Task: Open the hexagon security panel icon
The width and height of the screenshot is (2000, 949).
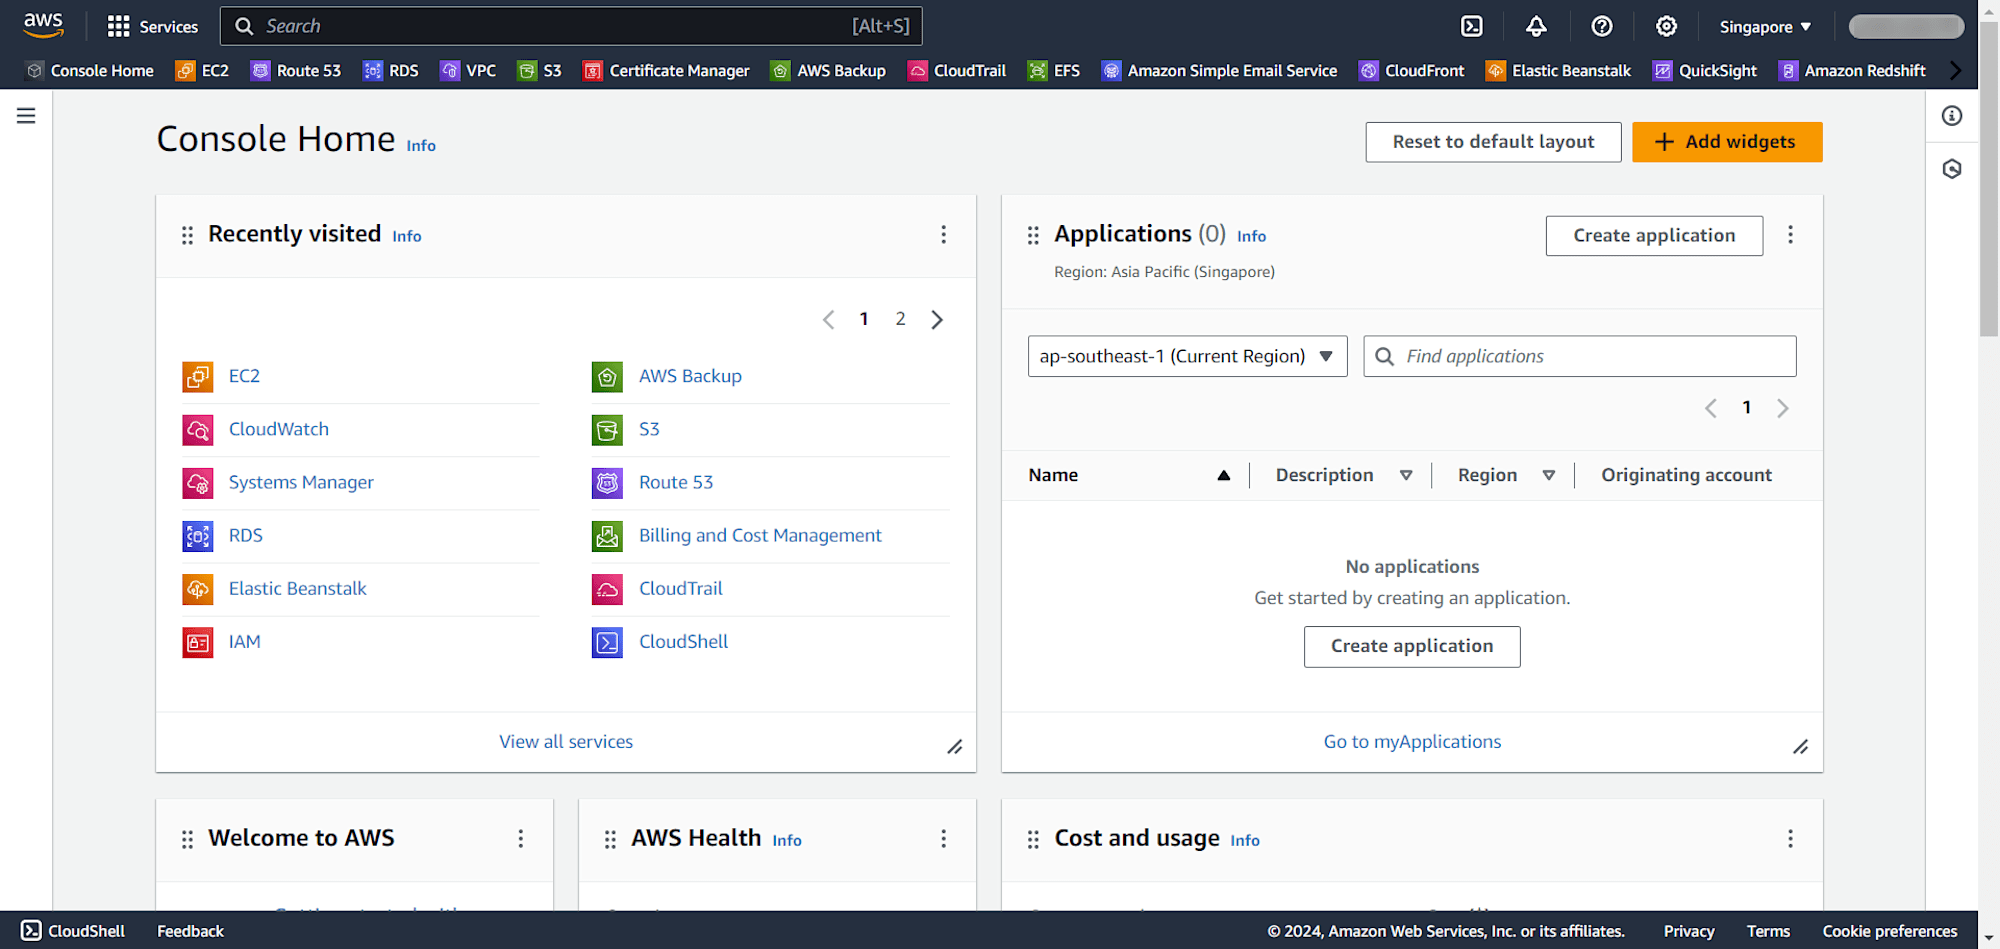Action: click(1952, 169)
